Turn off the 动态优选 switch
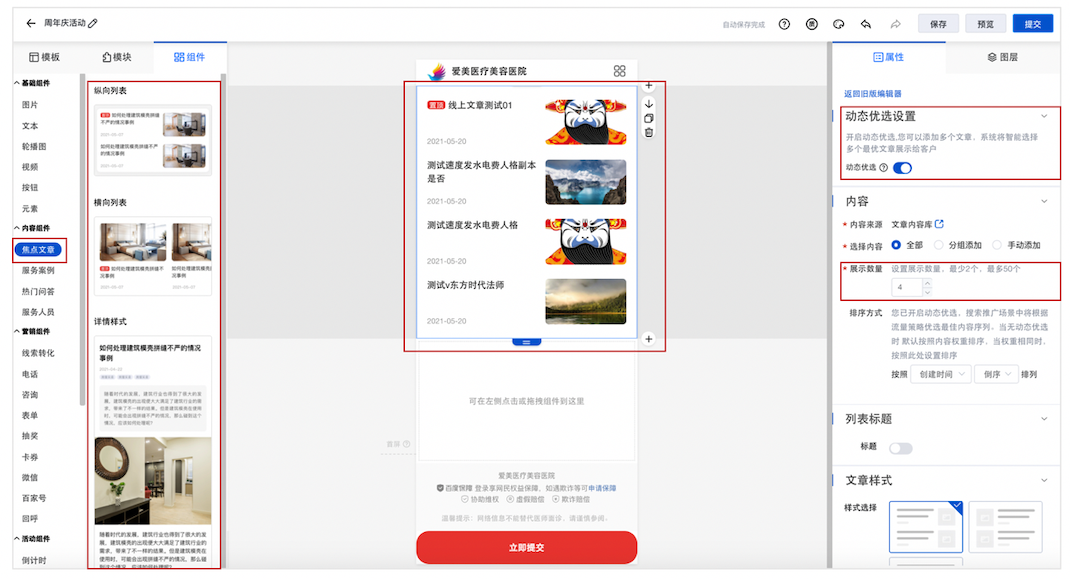The width and height of the screenshot is (1070, 579). (x=902, y=168)
